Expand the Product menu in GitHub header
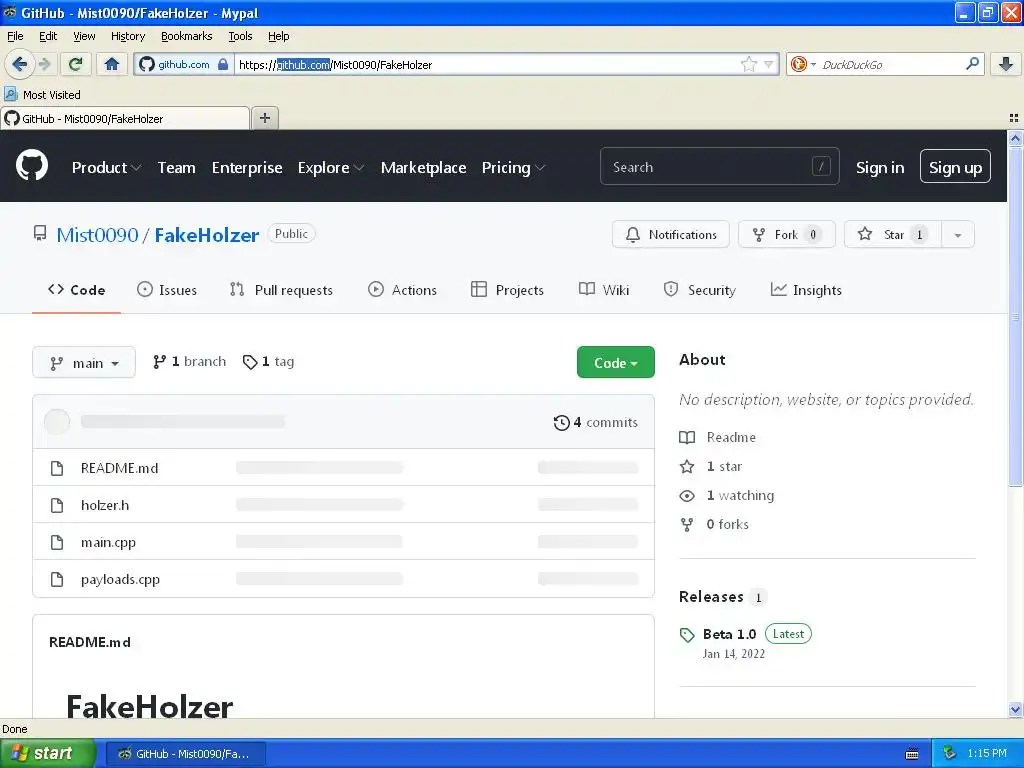Image resolution: width=1024 pixels, height=768 pixels. pyautogui.click(x=106, y=168)
